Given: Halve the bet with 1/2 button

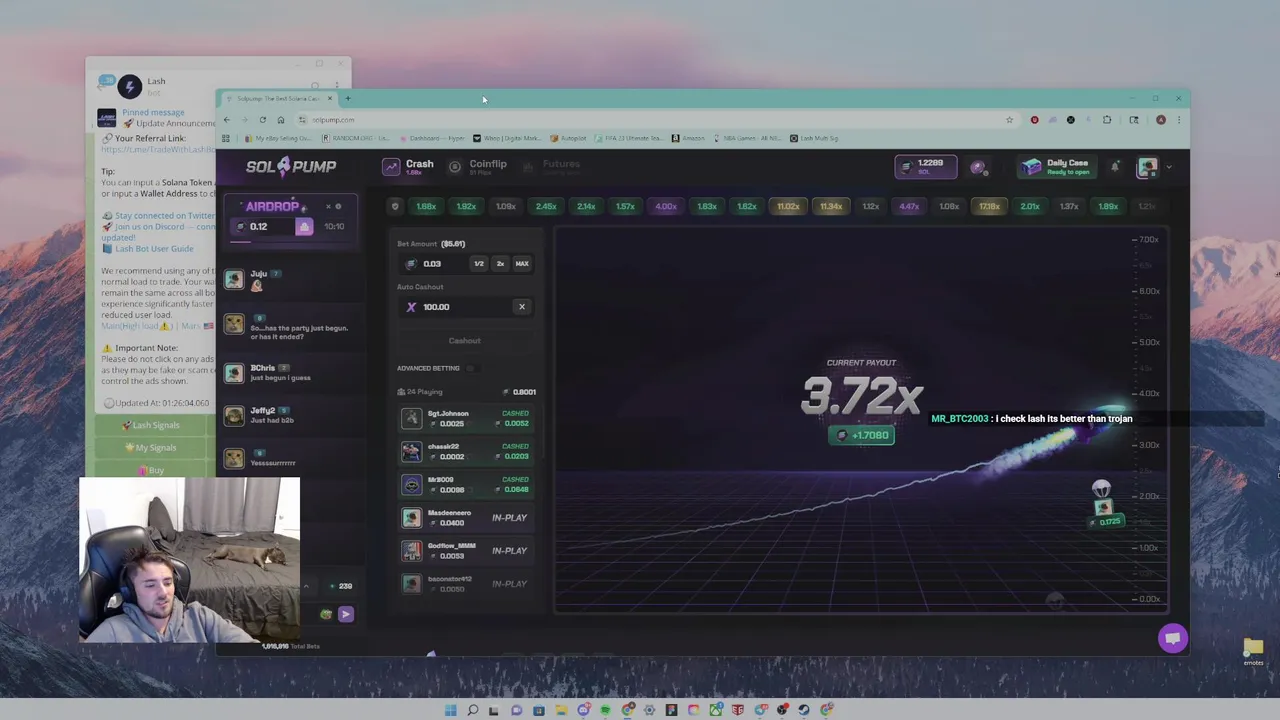Looking at the screenshot, I should (x=479, y=264).
